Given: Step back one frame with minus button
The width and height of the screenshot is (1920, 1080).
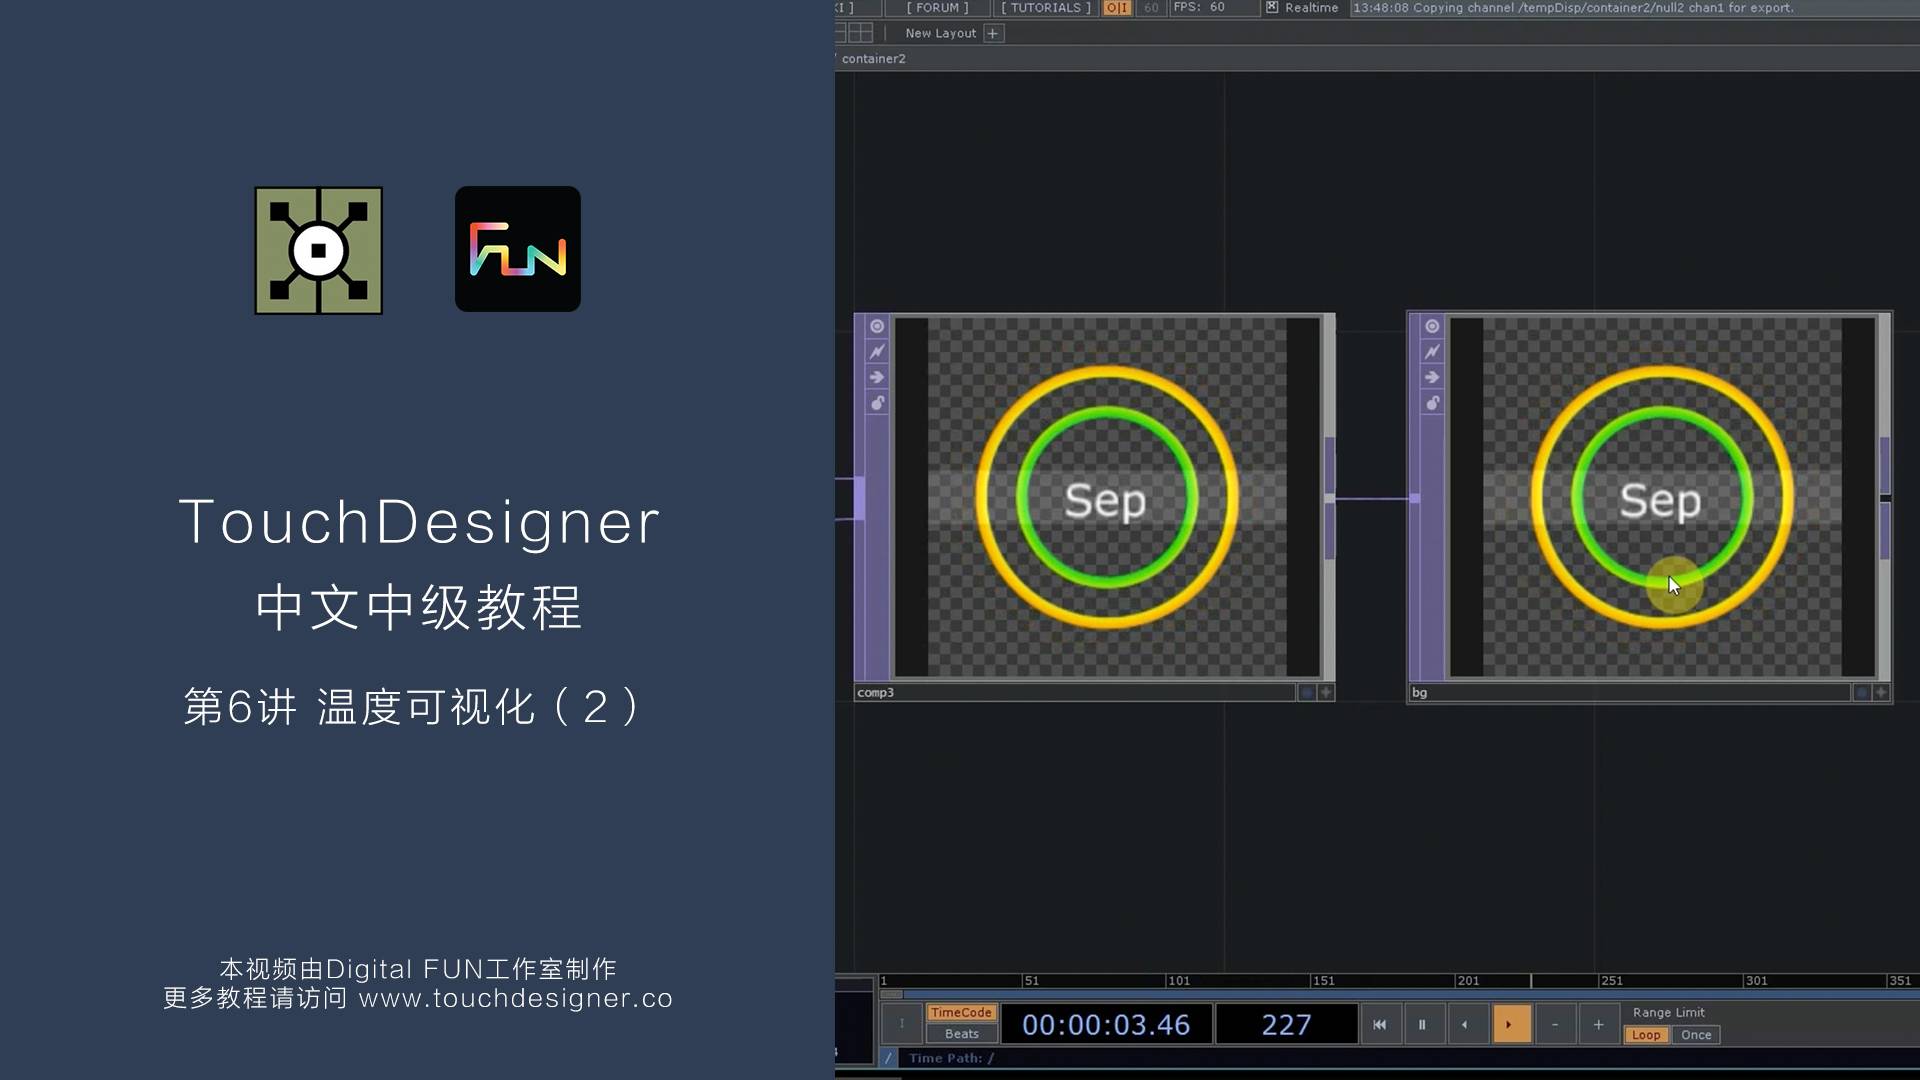Looking at the screenshot, I should click(1555, 1024).
